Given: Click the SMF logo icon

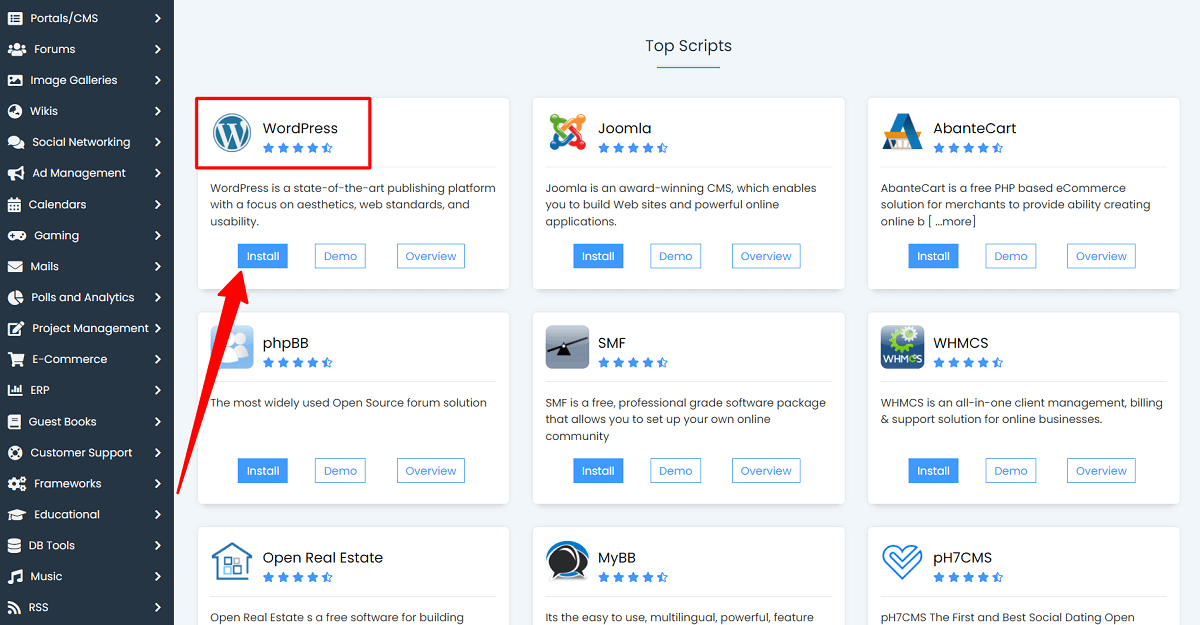Looking at the screenshot, I should tap(567, 346).
